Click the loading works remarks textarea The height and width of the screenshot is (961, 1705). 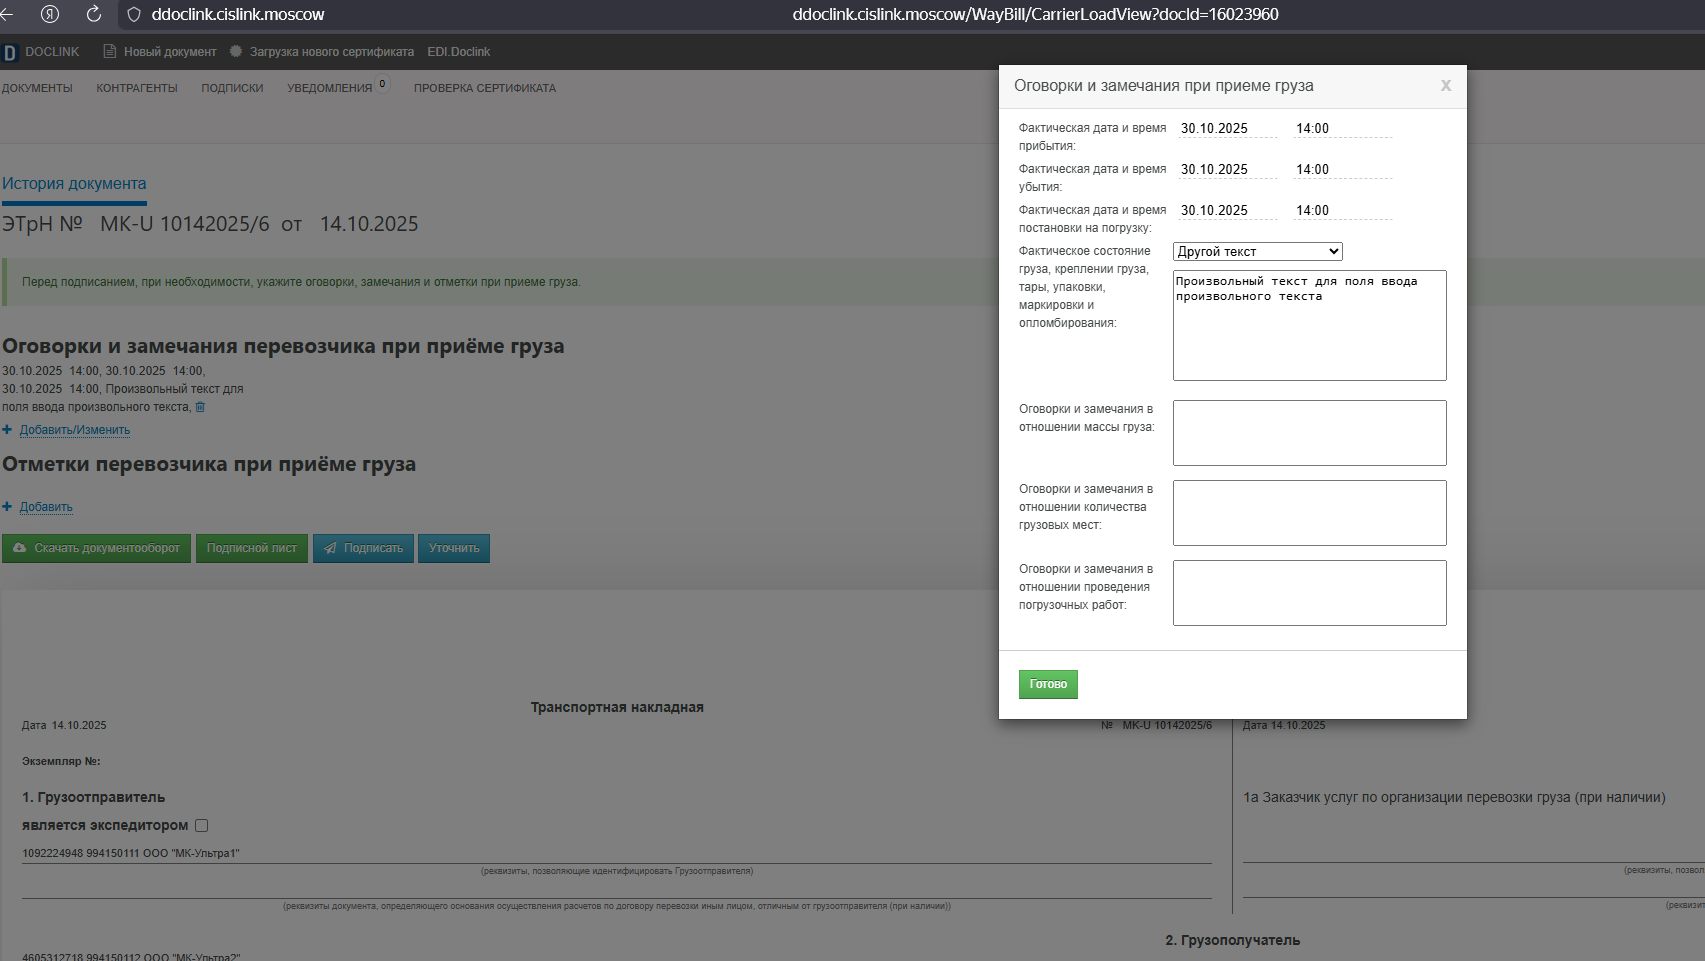click(x=1310, y=593)
